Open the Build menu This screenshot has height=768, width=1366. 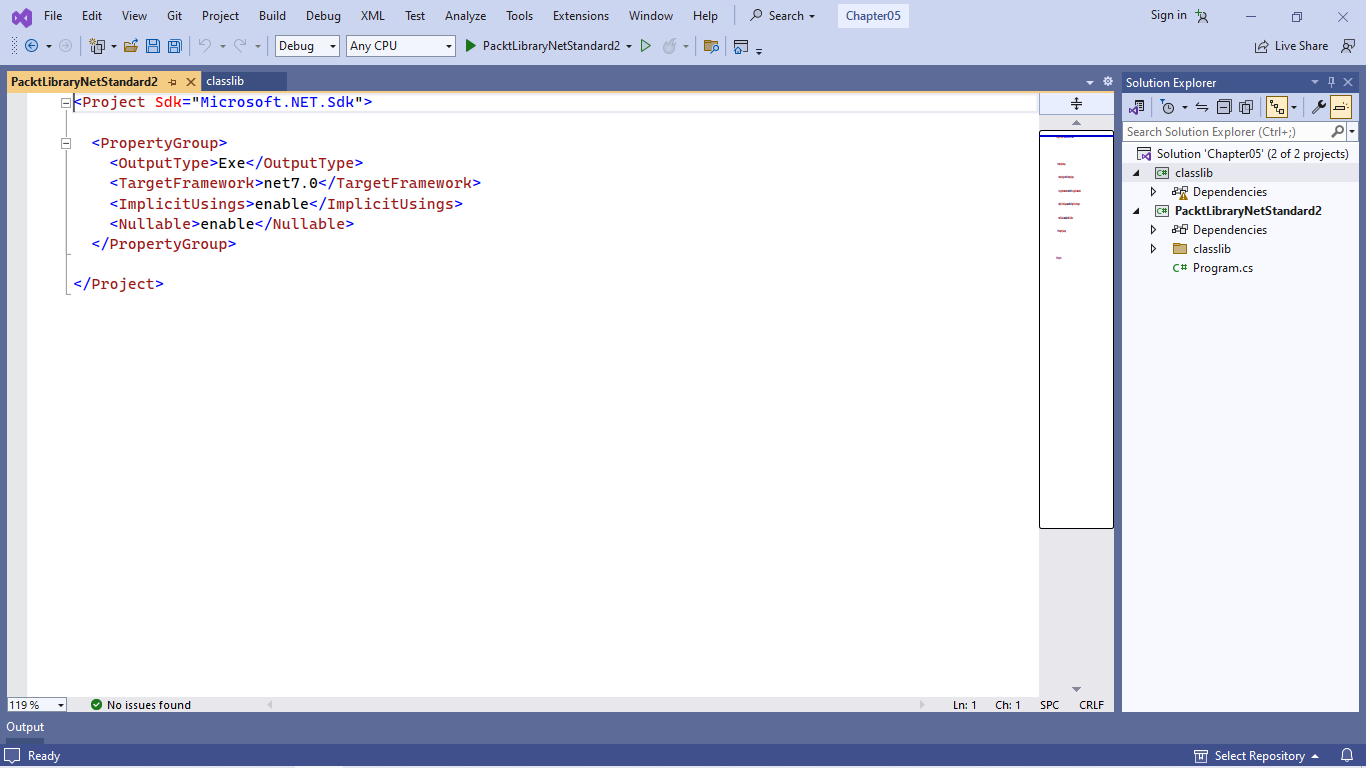point(272,16)
